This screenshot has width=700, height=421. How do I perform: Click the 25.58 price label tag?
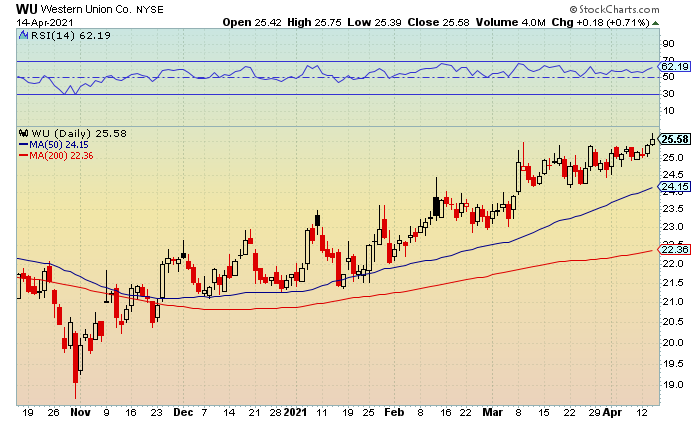(x=675, y=139)
